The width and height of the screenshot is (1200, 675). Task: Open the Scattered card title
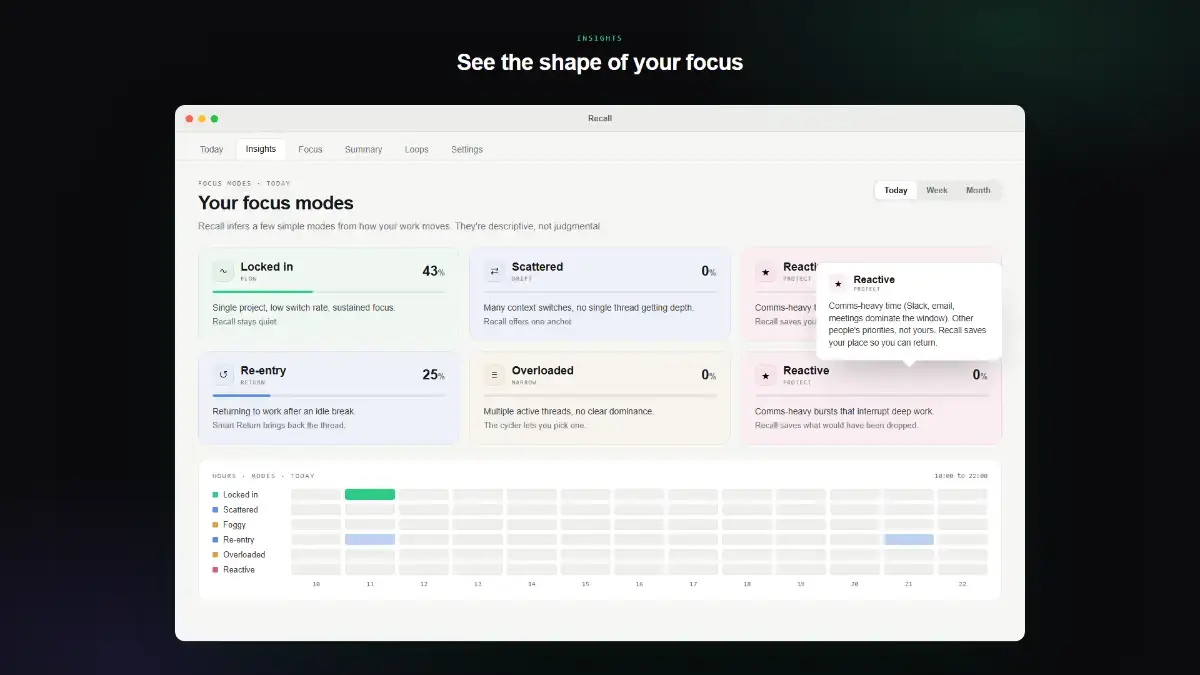click(x=537, y=267)
